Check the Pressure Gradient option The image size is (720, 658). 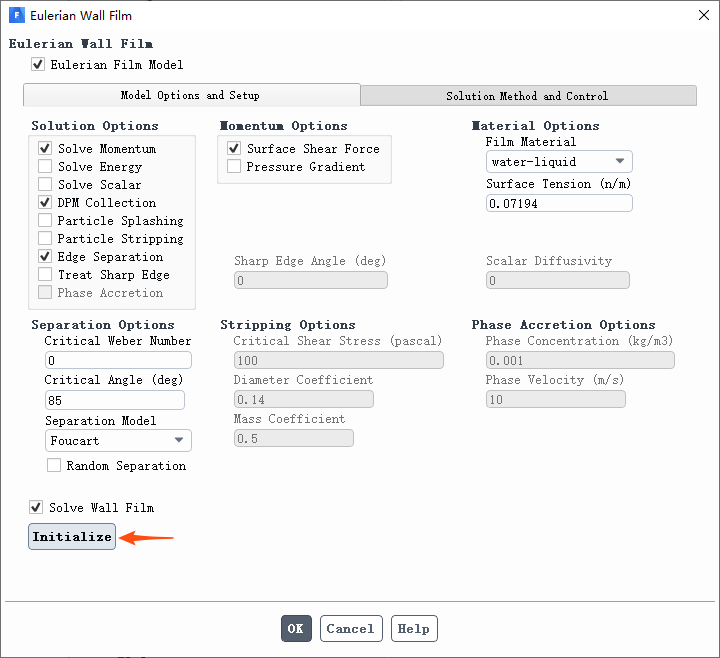coord(234,167)
